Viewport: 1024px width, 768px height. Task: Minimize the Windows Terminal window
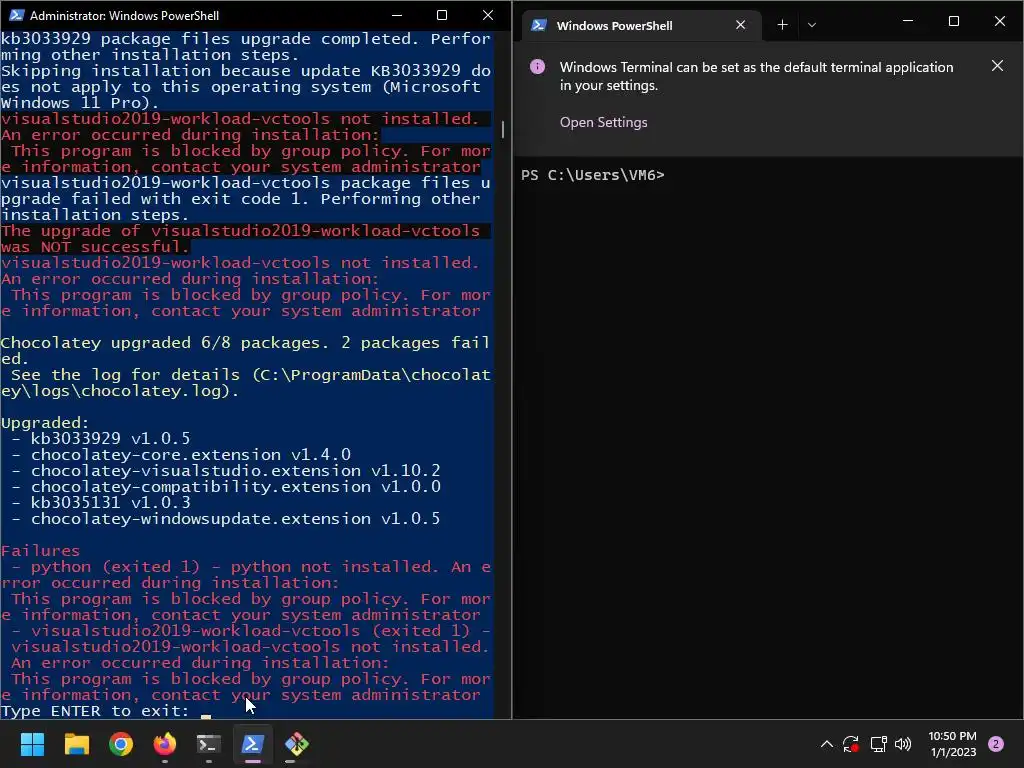(x=908, y=21)
